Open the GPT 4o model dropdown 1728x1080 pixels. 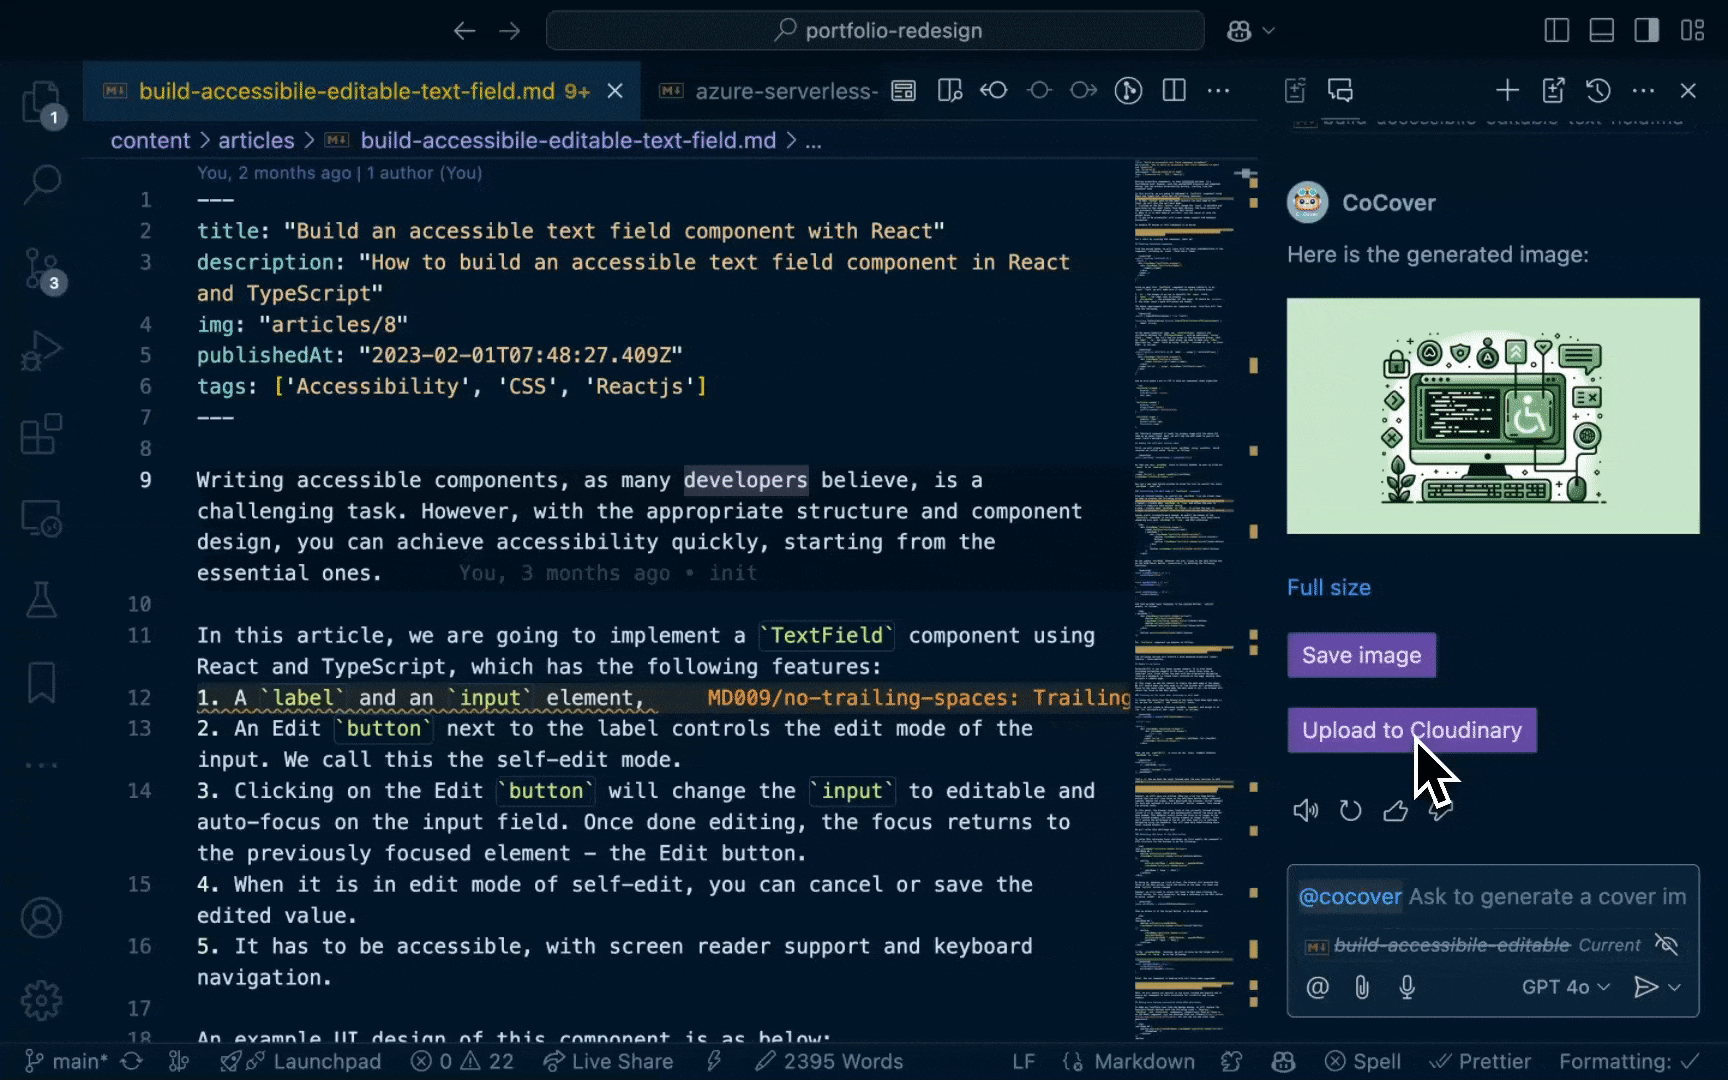(1565, 988)
